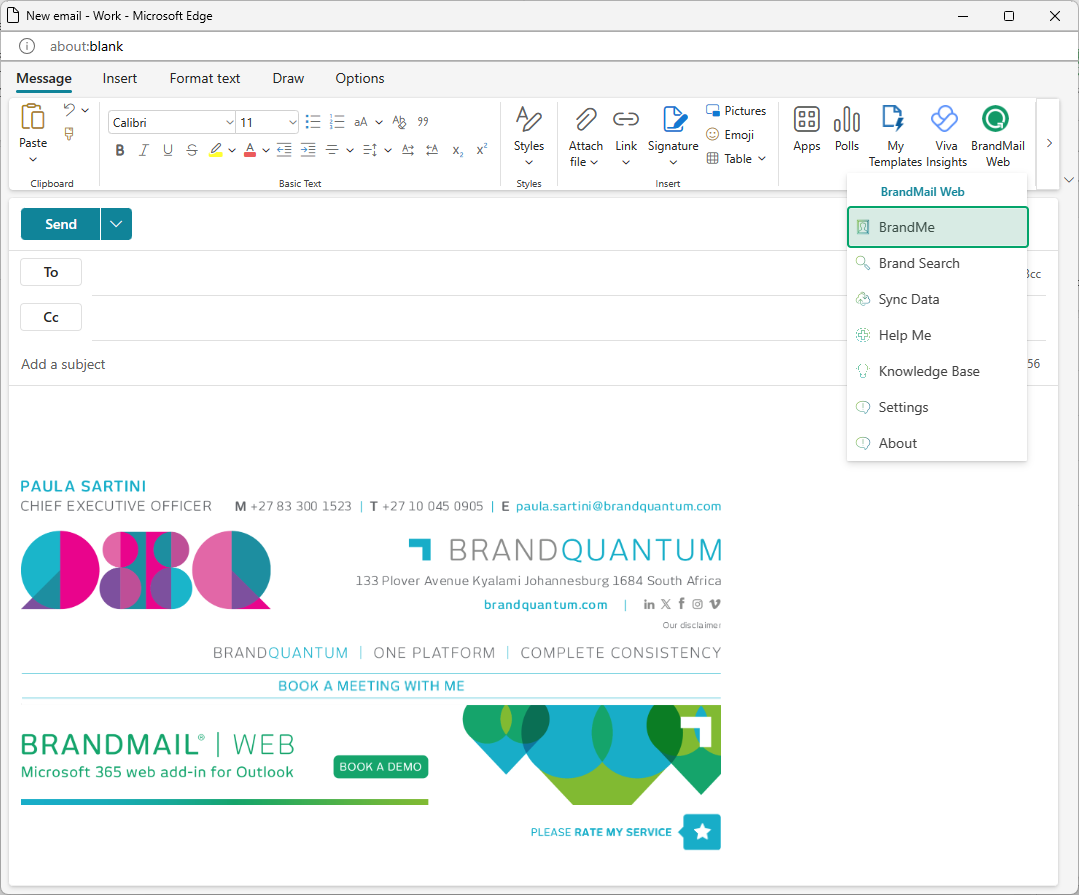Click the Paste clipboard icon
The image size is (1079, 895).
pos(32,117)
